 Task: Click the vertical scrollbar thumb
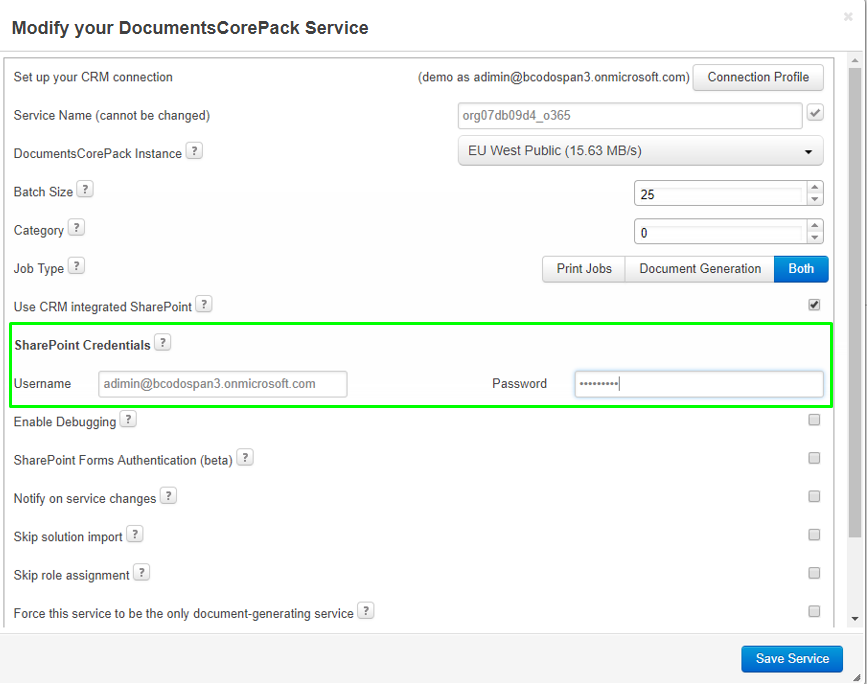855,302
